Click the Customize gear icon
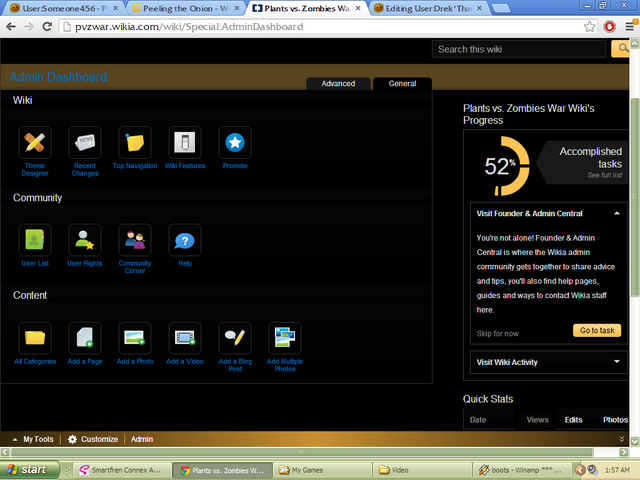 point(72,439)
